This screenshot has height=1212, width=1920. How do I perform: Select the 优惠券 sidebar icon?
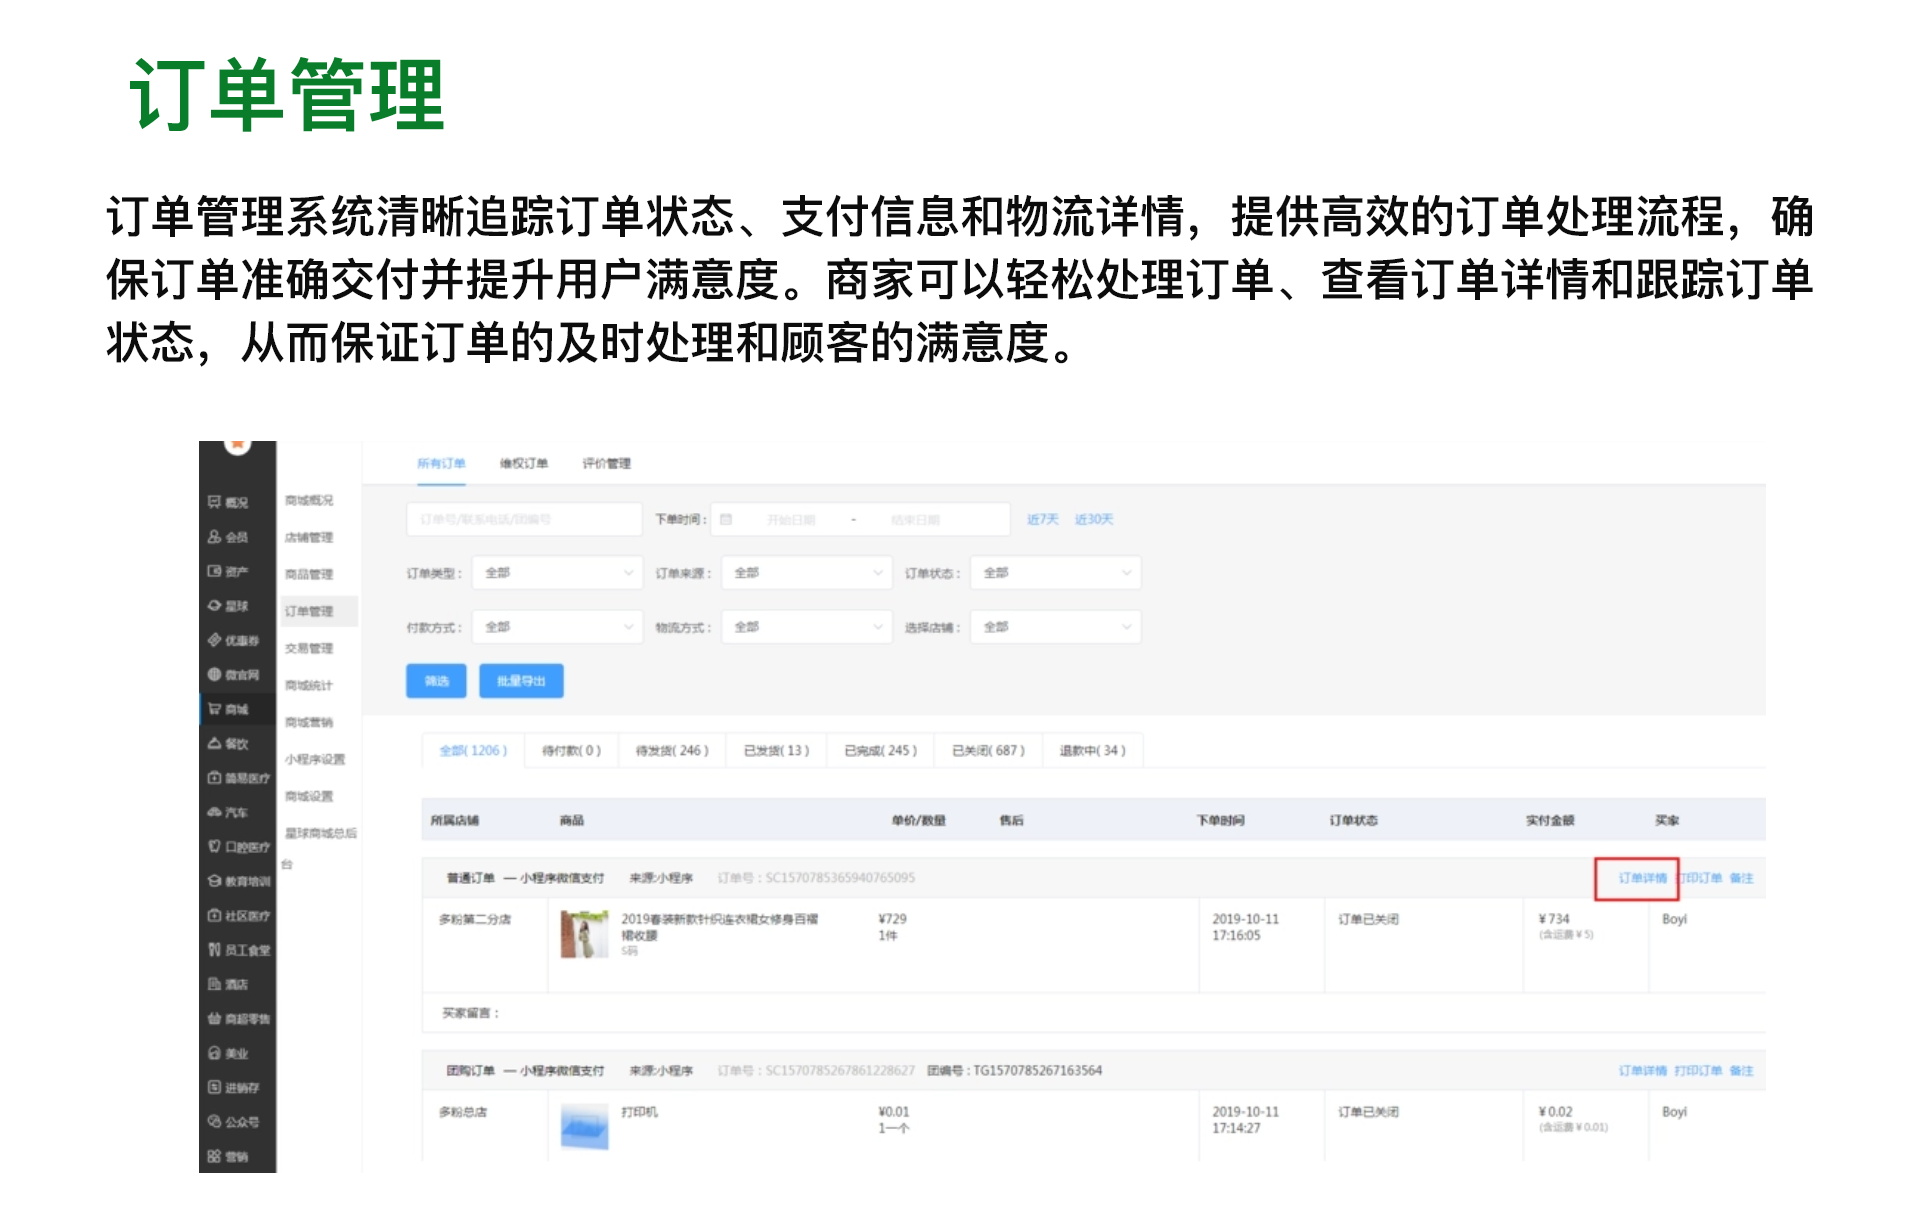(x=236, y=641)
